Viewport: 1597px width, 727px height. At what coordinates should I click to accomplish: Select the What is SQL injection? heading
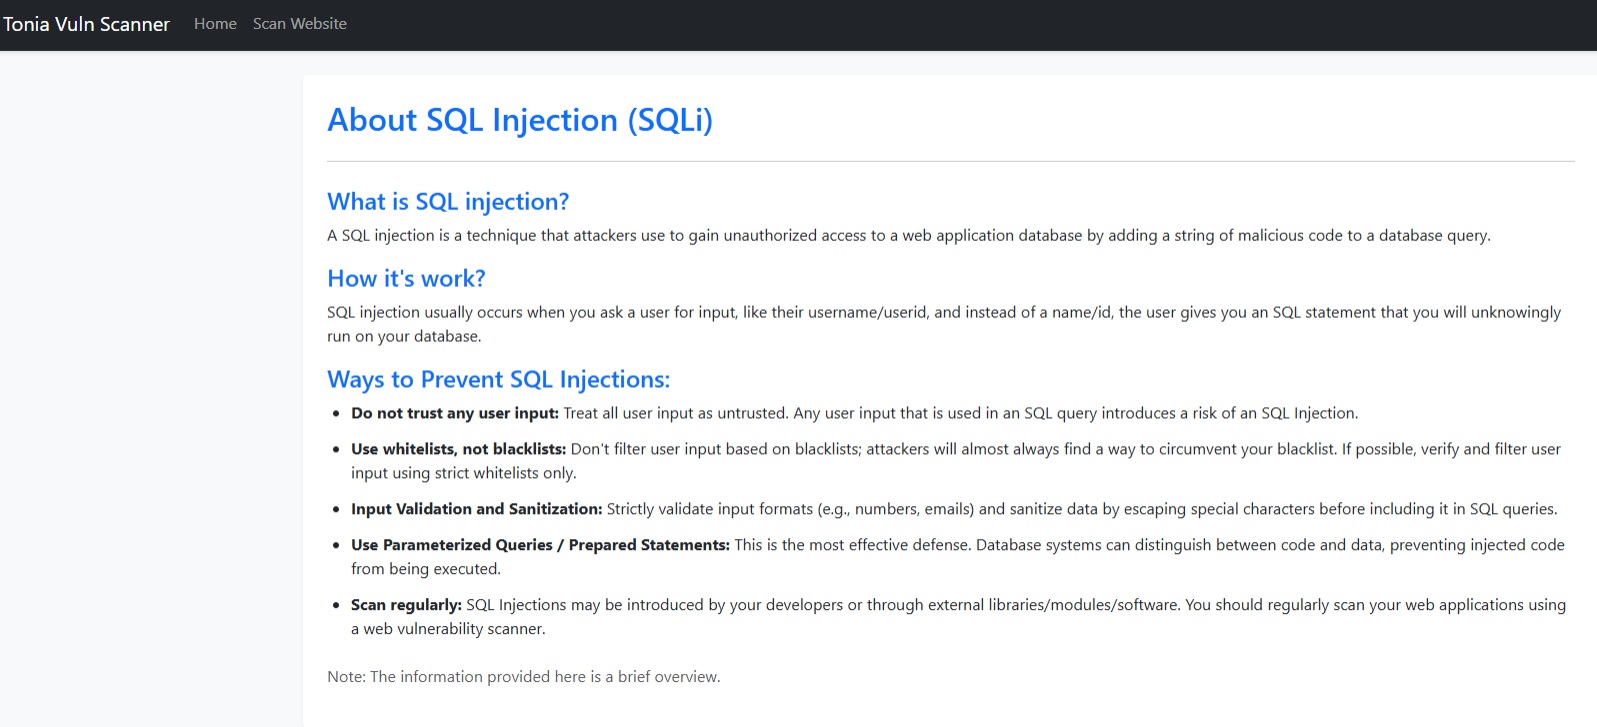point(448,202)
